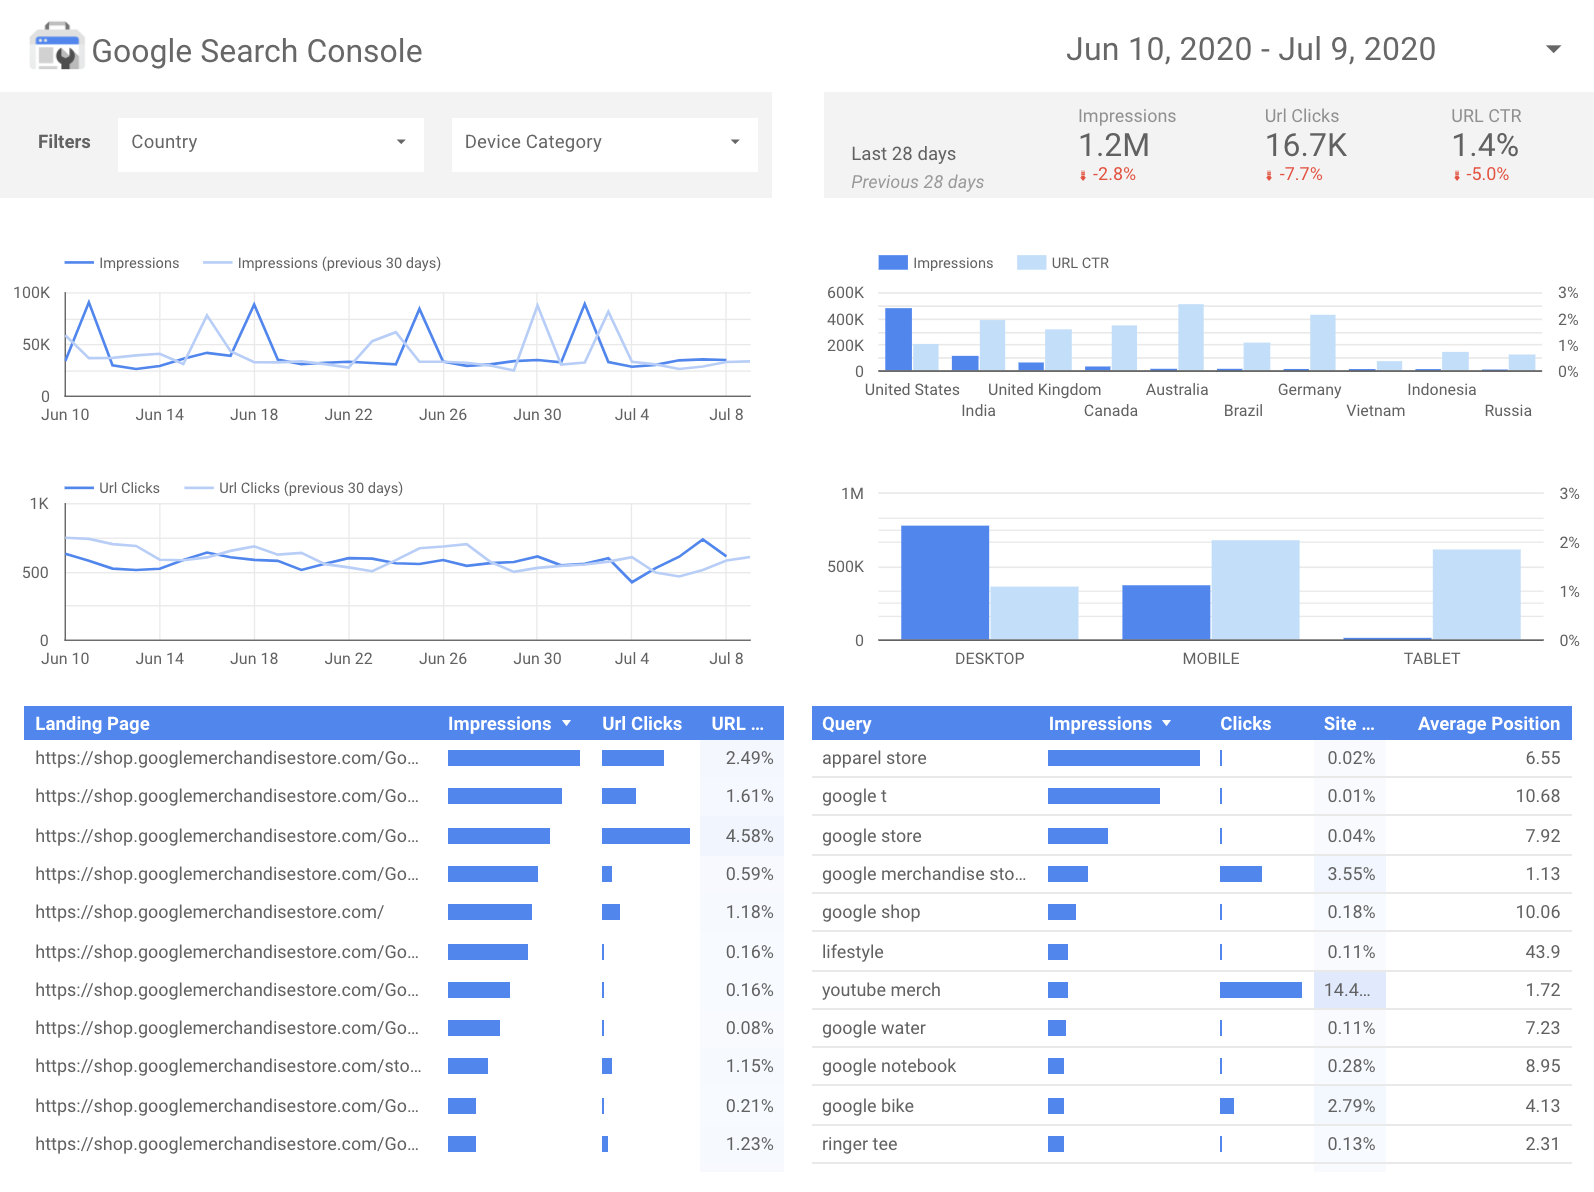
Task: Click the Impressions 1.2M scorecard
Action: point(1127,144)
